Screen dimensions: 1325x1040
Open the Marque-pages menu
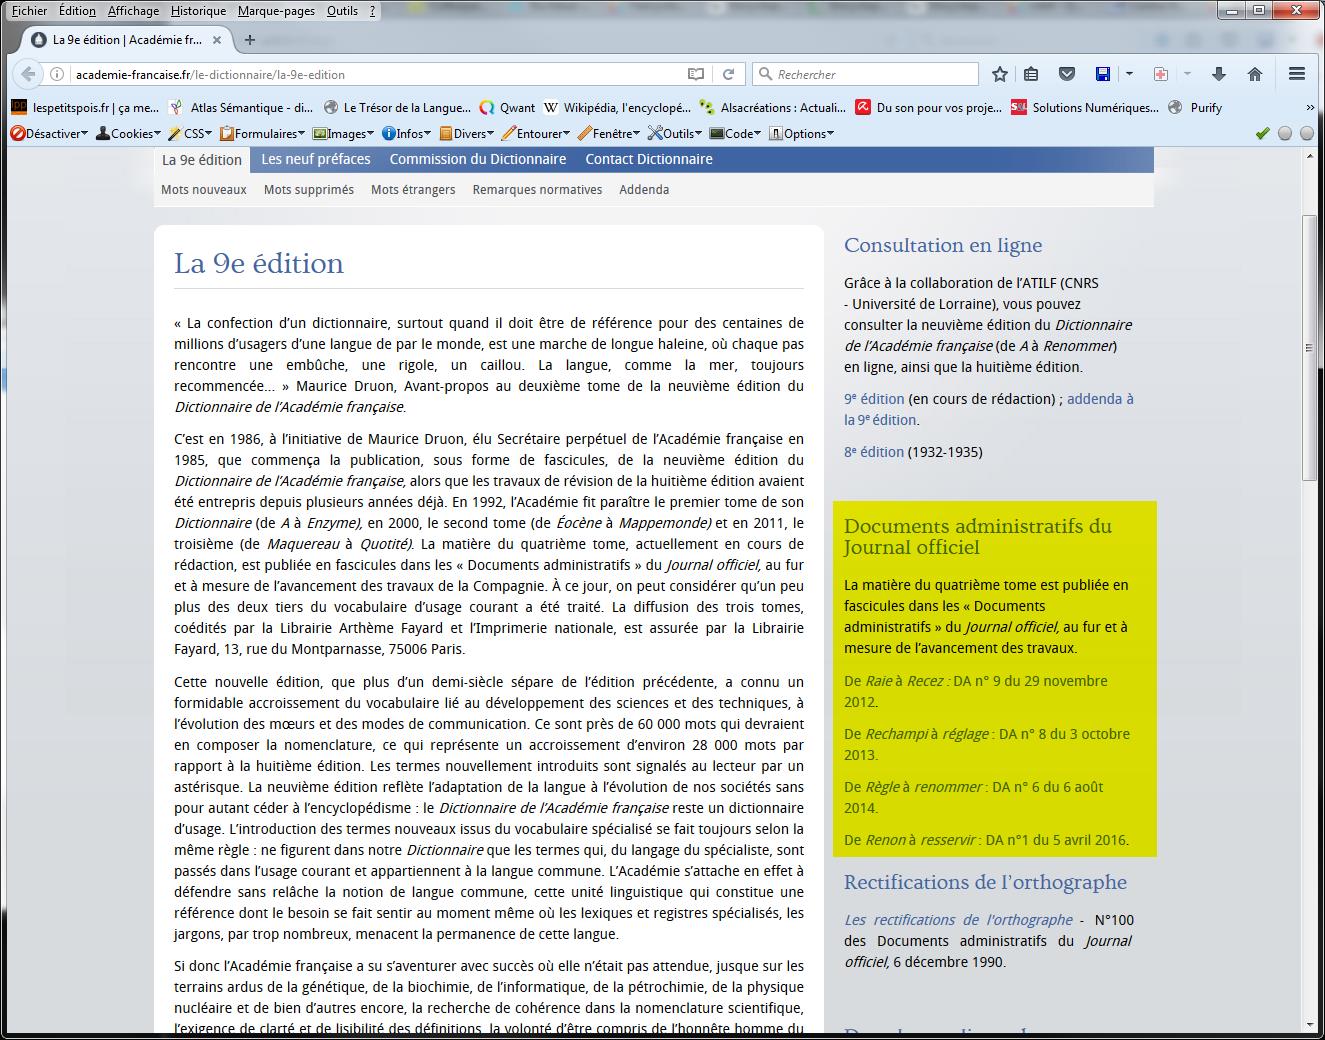pyautogui.click(x=276, y=11)
